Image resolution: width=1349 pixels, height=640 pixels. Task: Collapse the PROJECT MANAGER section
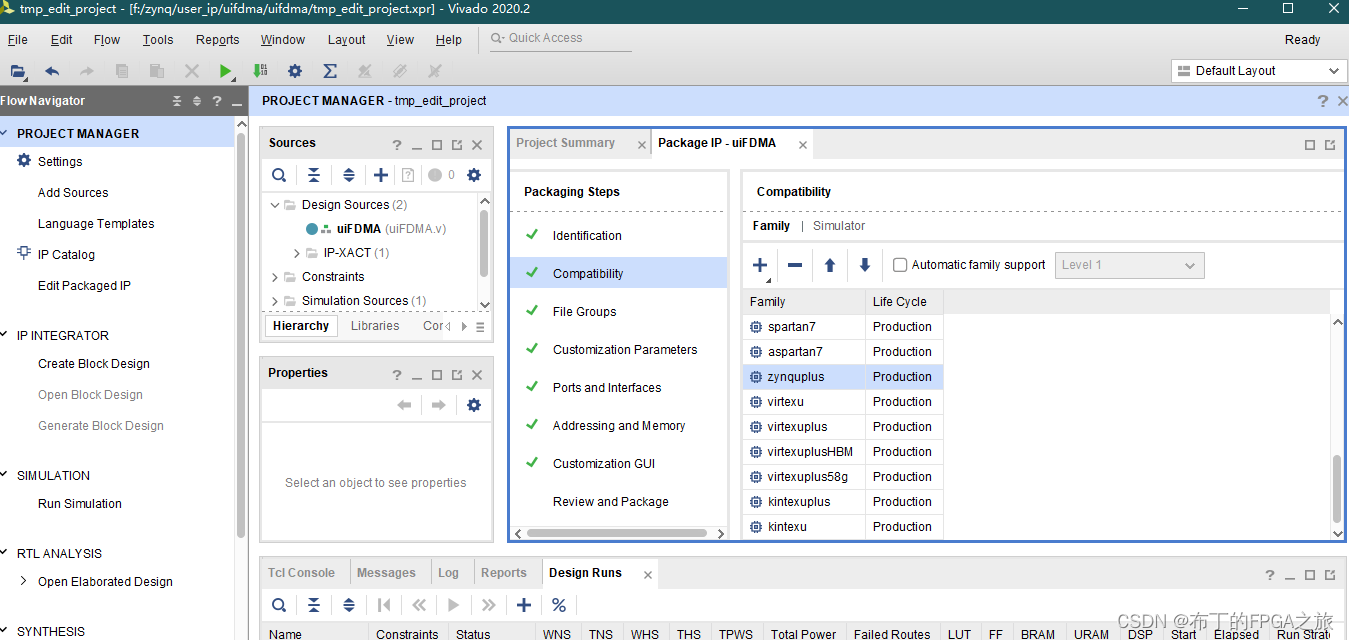point(5,133)
